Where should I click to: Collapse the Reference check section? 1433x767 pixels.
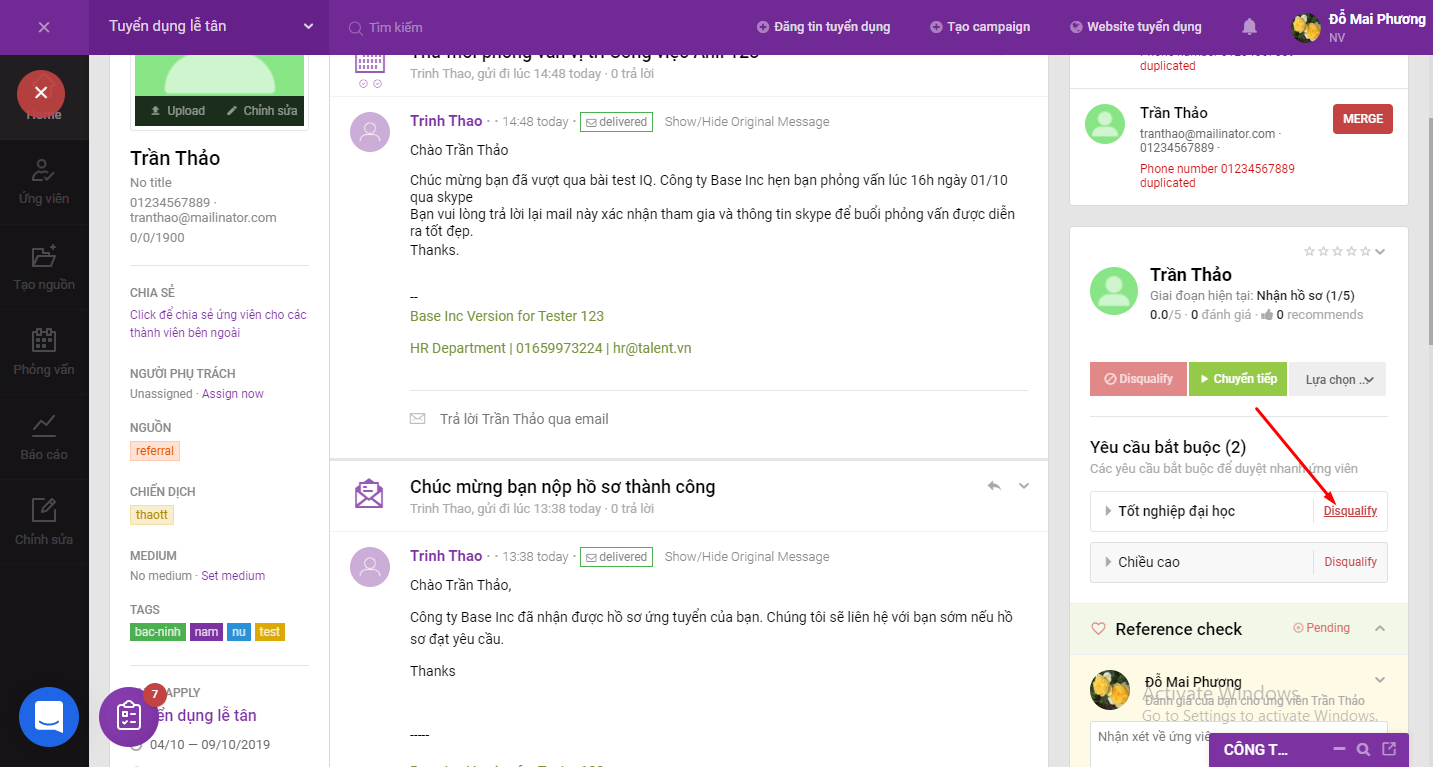(x=1380, y=628)
